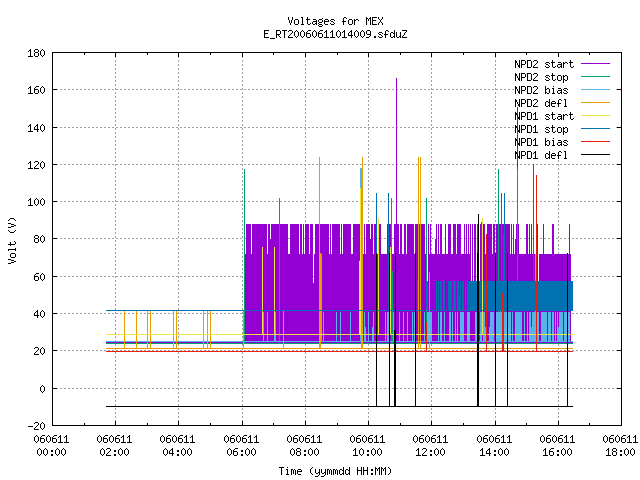640x480 pixels.
Task: Click the filename E_RT20060611014009.sfduZ subtitle
Action: tap(335, 34)
